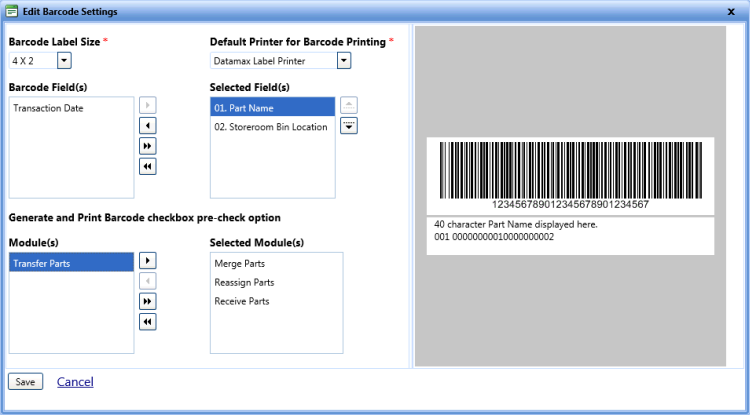Move selected field down in order

tap(349, 126)
